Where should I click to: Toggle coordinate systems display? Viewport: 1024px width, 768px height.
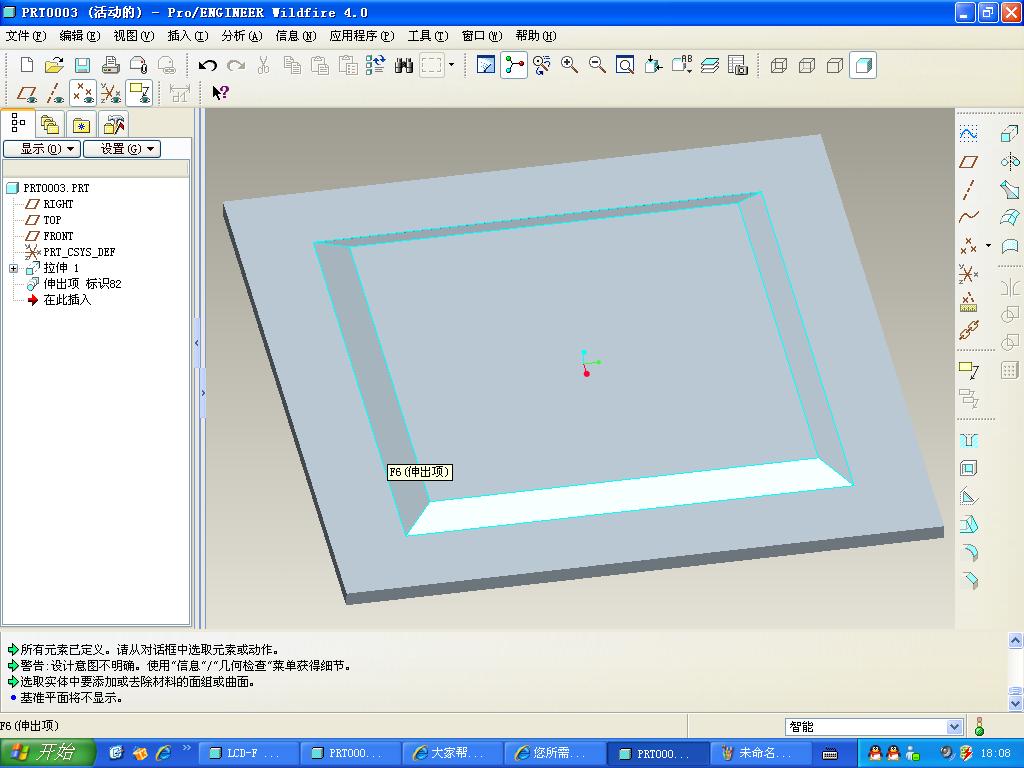[110, 93]
